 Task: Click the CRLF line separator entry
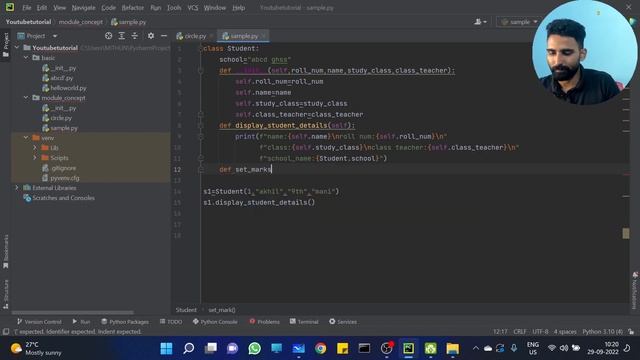(520, 331)
